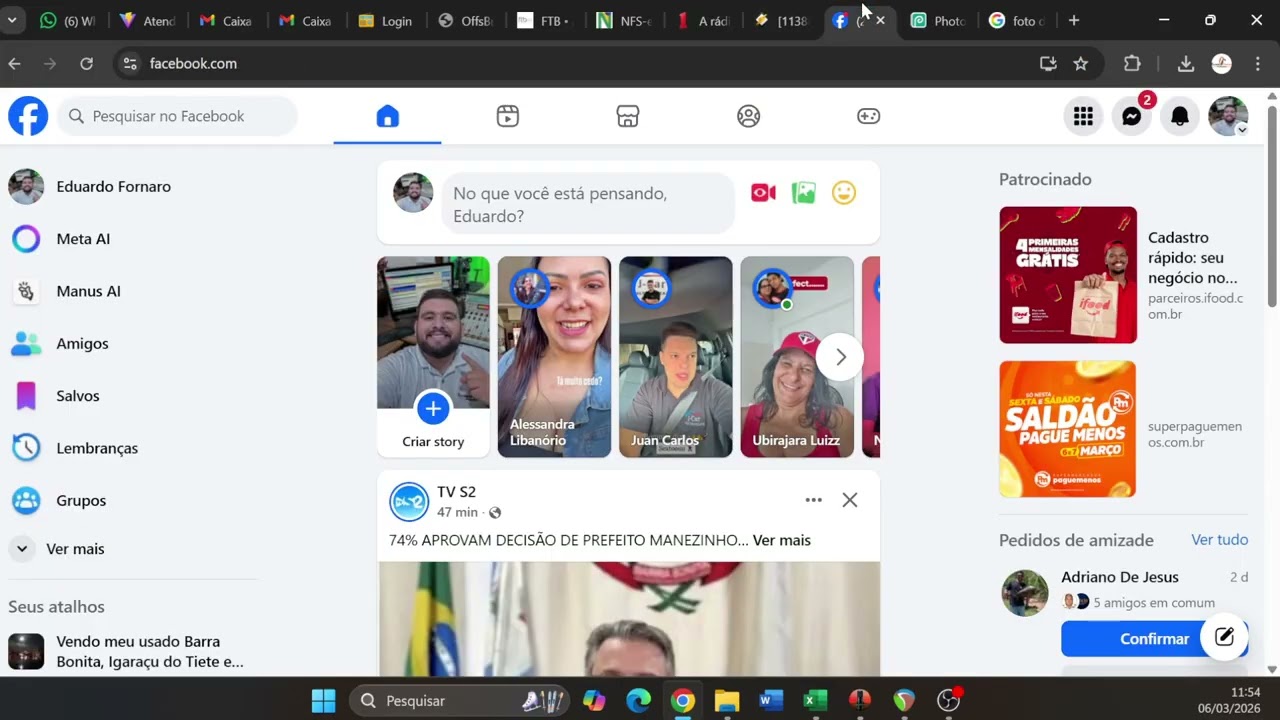Image resolution: width=1280 pixels, height=720 pixels.
Task: Click the Pesquisar no Facebook search field
Action: pyautogui.click(x=177, y=116)
